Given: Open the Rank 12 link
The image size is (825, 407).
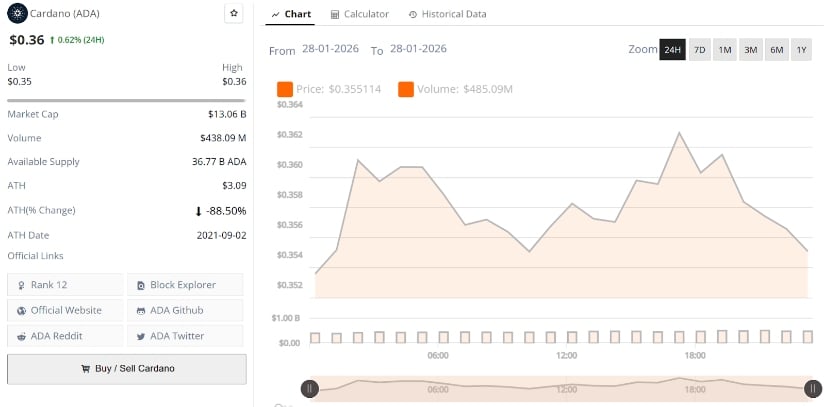Looking at the screenshot, I should pyautogui.click(x=65, y=285).
